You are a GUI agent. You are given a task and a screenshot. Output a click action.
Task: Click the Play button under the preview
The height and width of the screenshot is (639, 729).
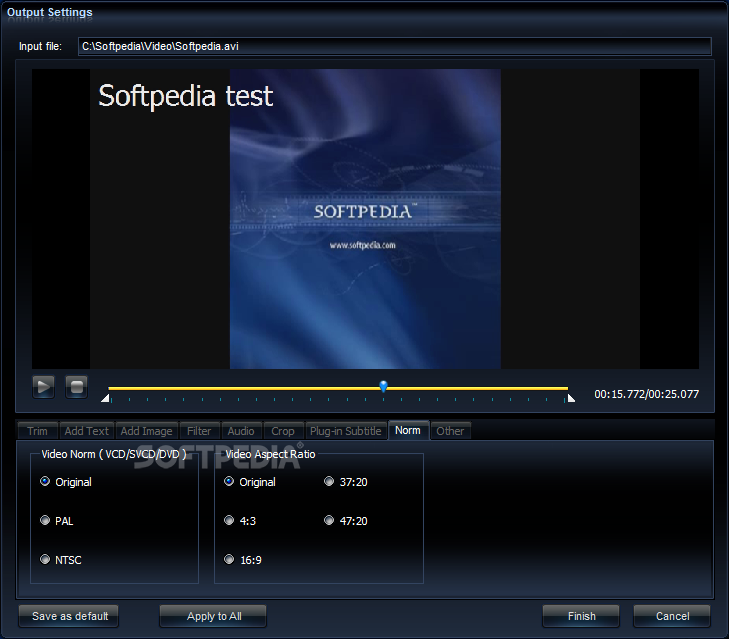click(x=43, y=386)
